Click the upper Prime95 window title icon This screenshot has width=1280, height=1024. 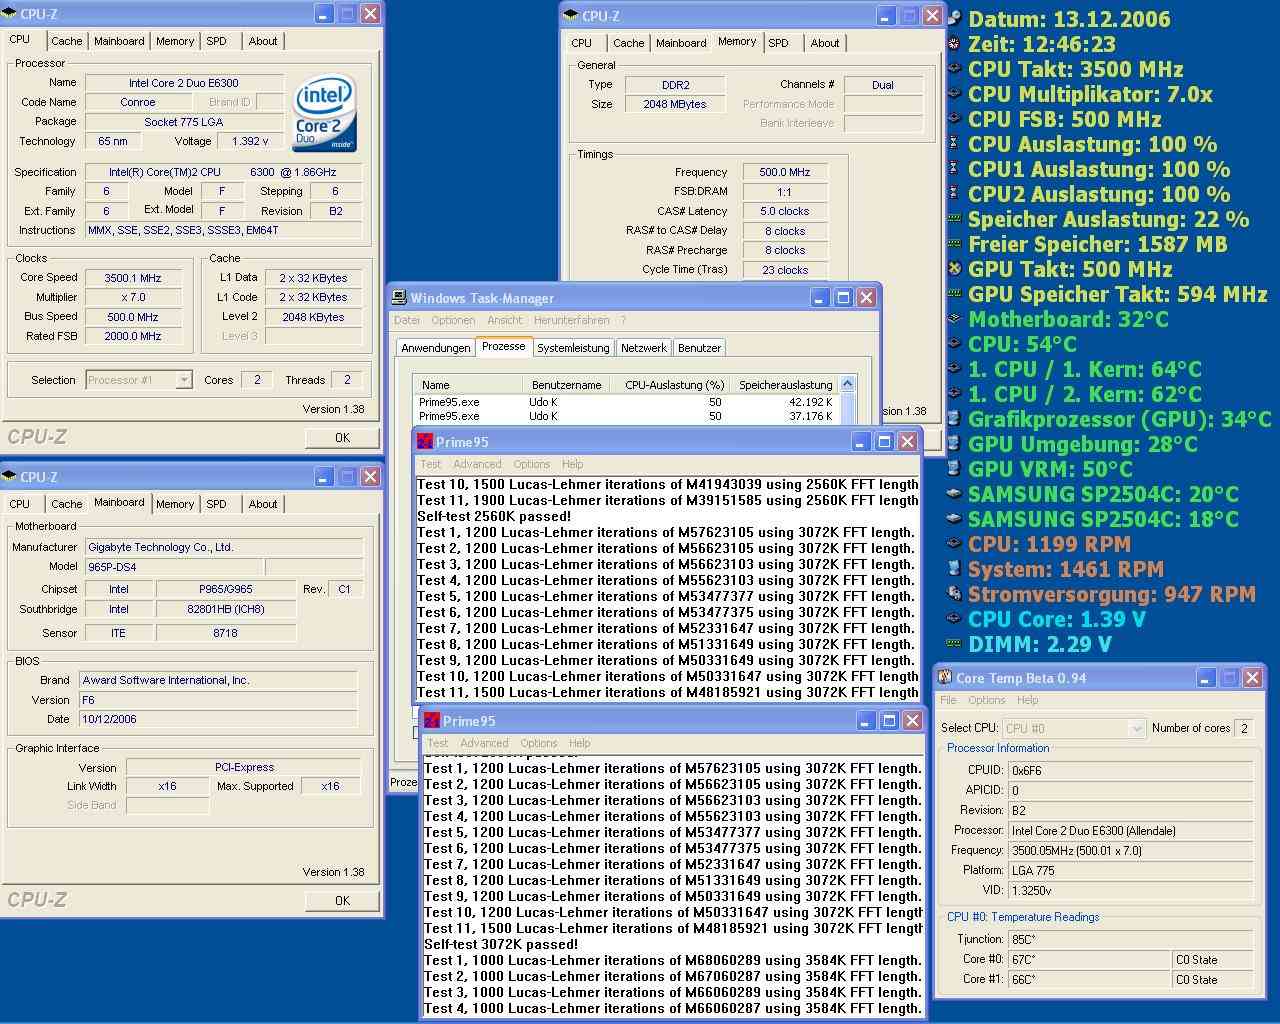click(425, 441)
